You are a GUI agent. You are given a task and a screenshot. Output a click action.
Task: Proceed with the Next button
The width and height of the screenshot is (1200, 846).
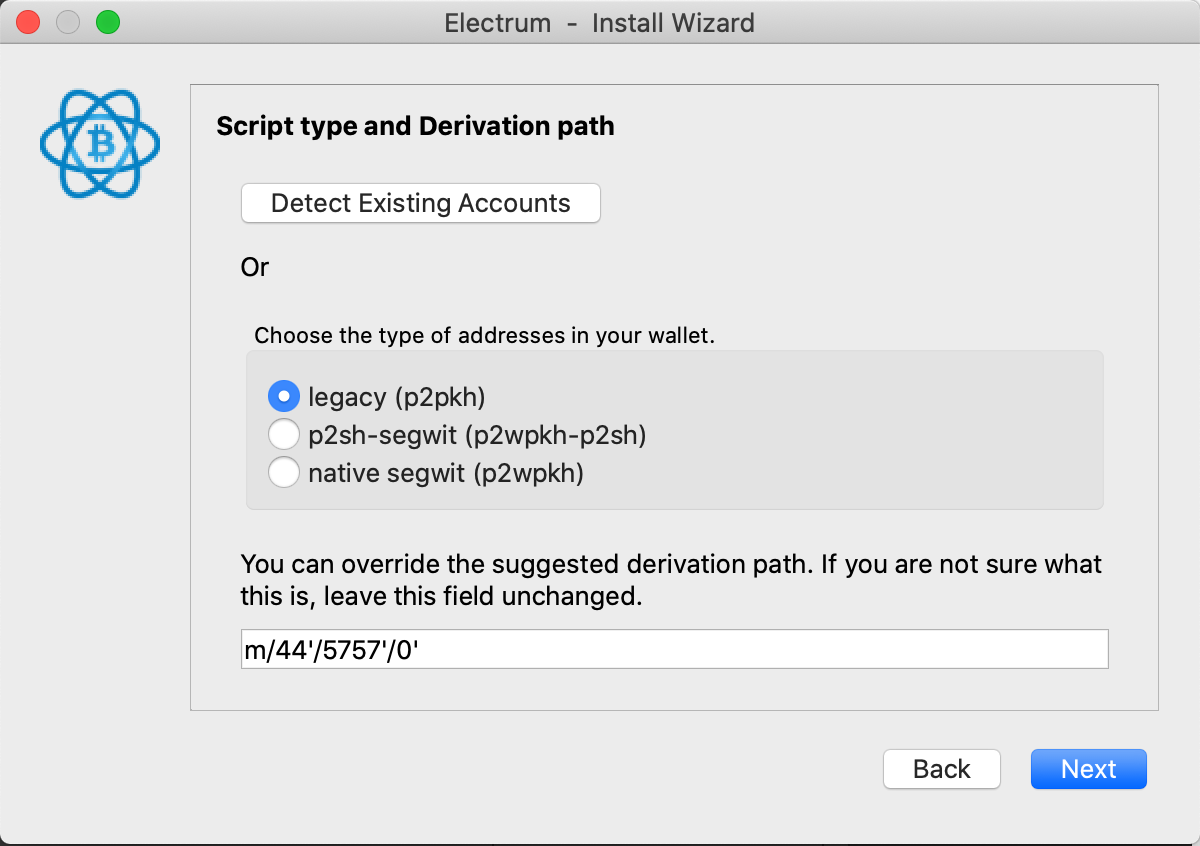(1088, 769)
